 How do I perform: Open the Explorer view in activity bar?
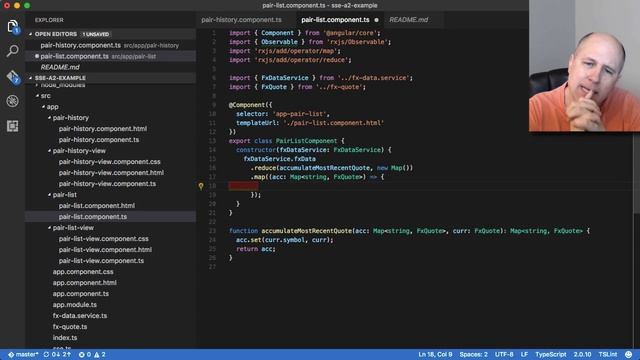tap(12, 27)
